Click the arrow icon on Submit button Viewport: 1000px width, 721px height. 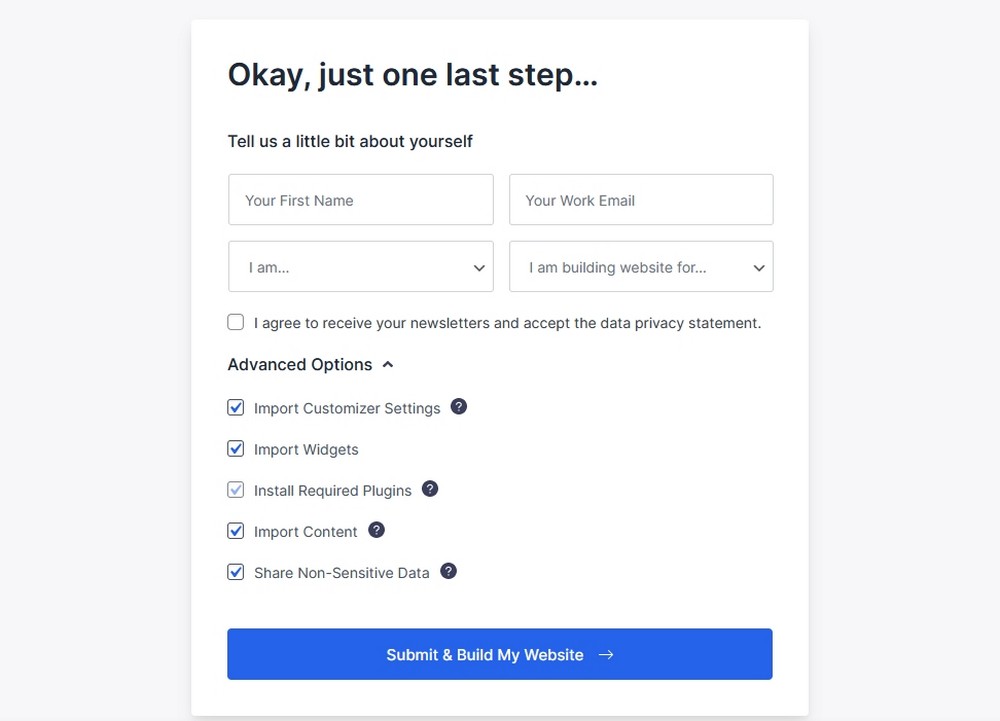[x=606, y=655]
